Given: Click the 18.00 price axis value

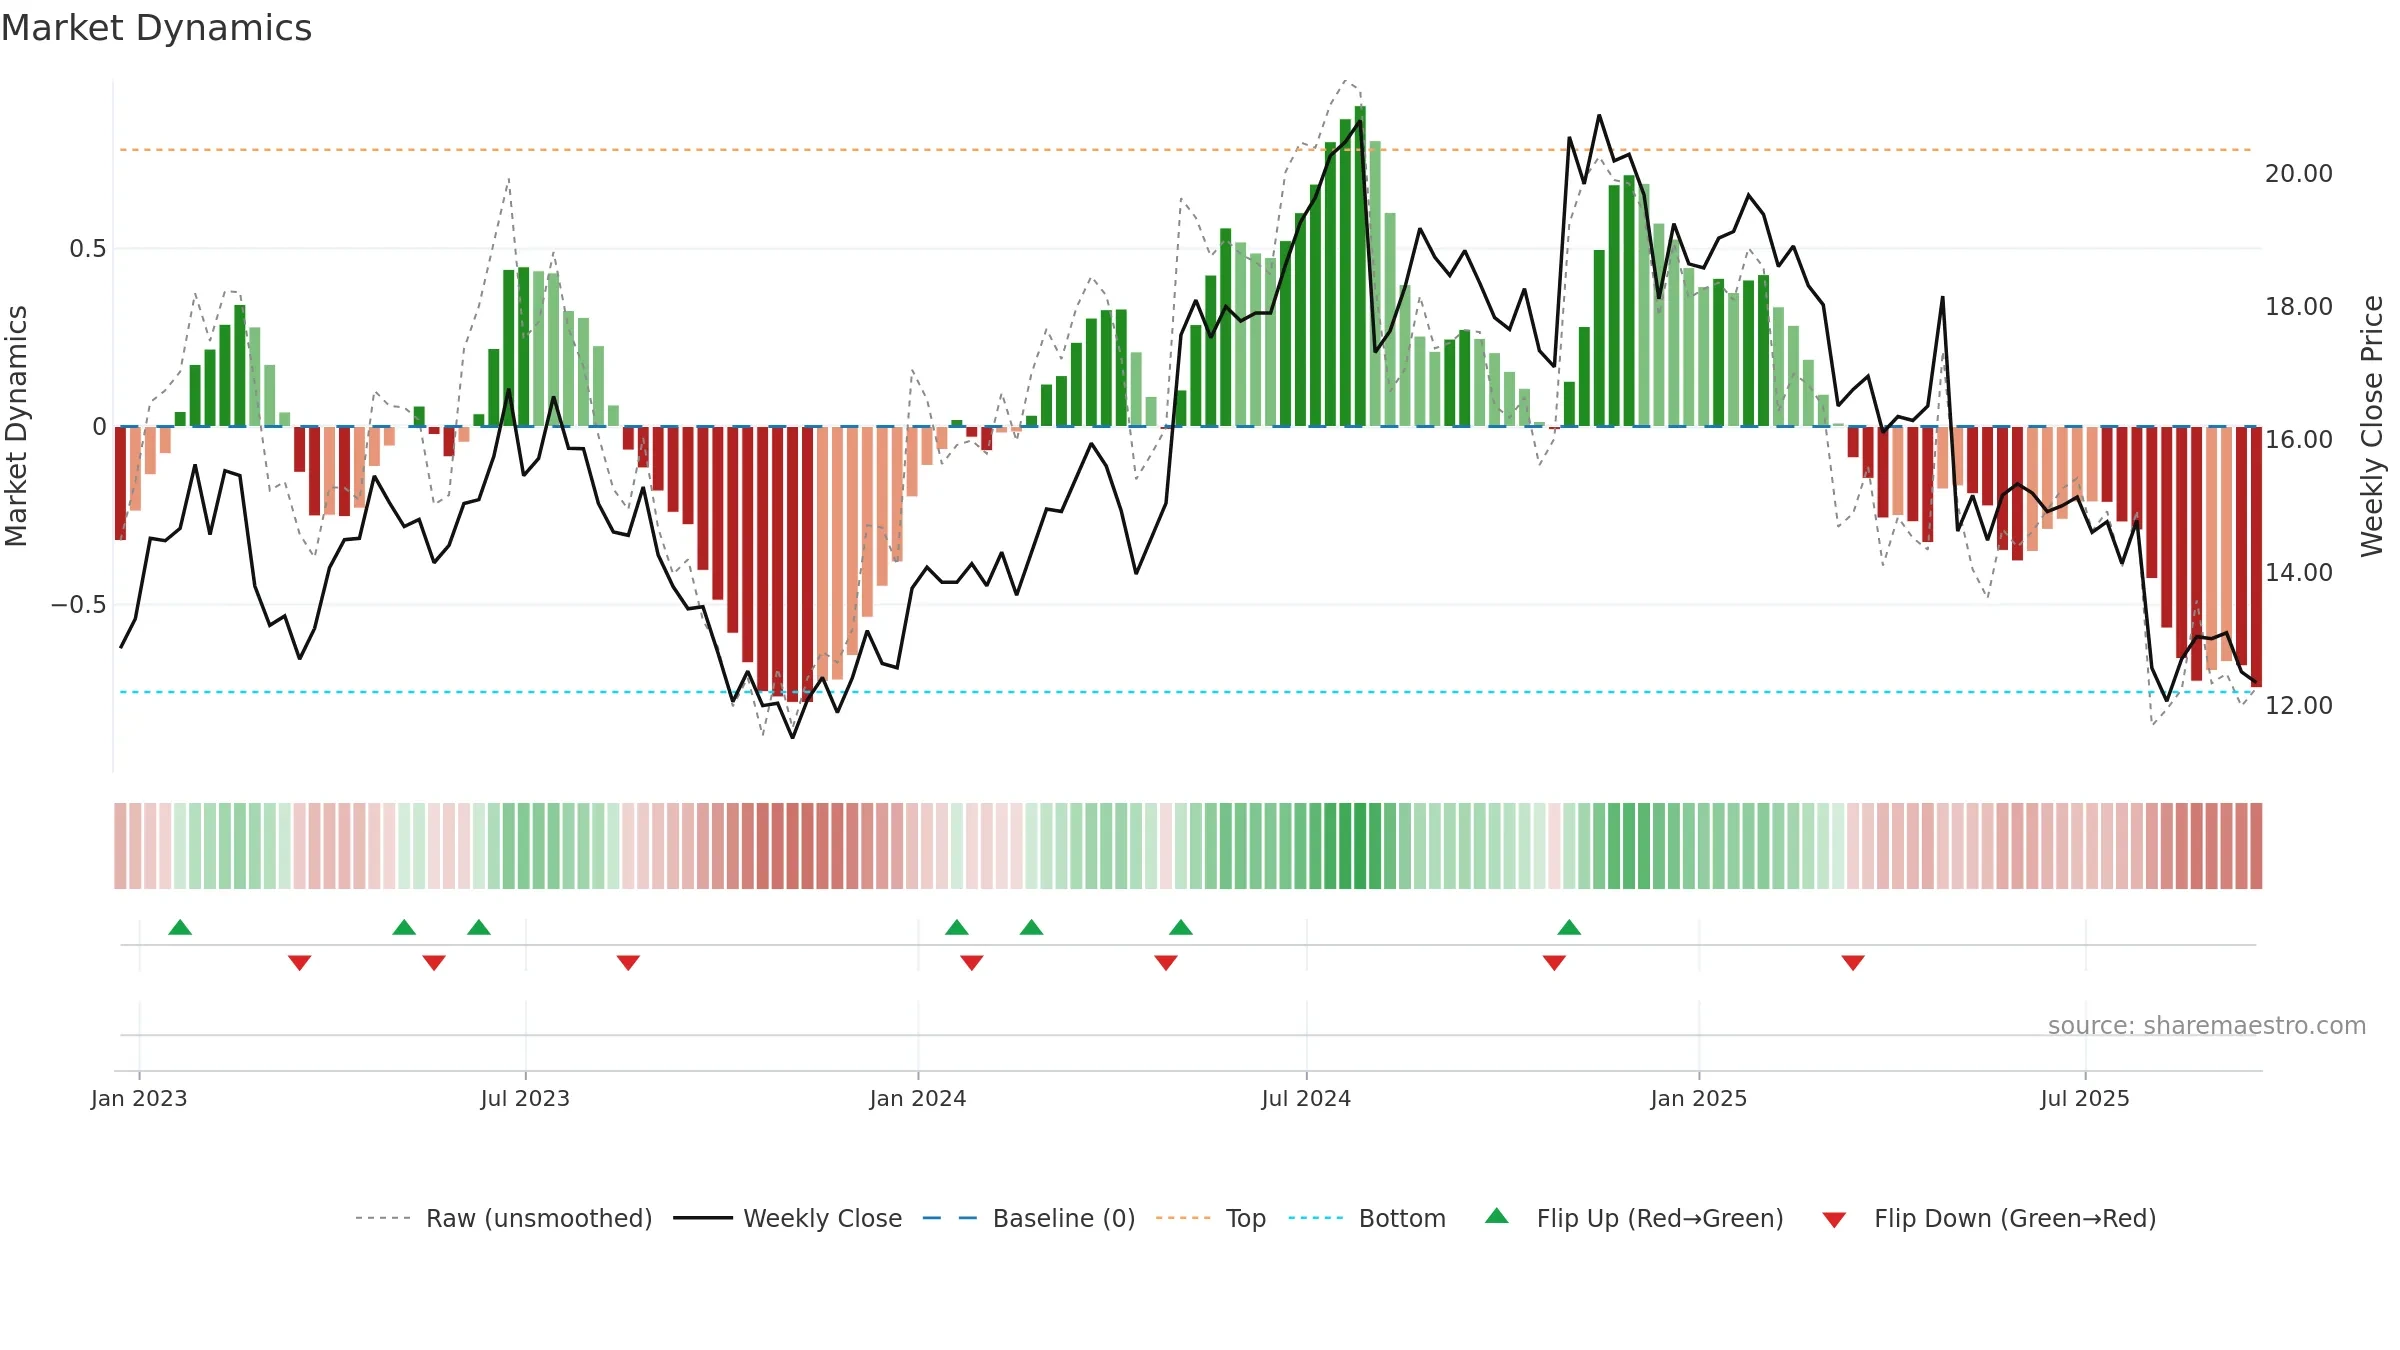Looking at the screenshot, I should [x=2299, y=307].
